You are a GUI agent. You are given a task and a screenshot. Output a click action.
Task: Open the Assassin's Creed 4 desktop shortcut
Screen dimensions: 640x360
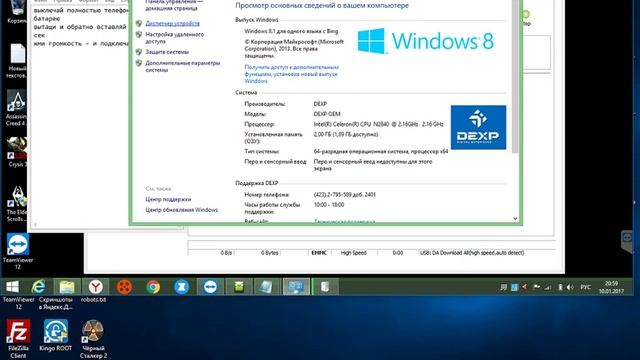tap(16, 108)
